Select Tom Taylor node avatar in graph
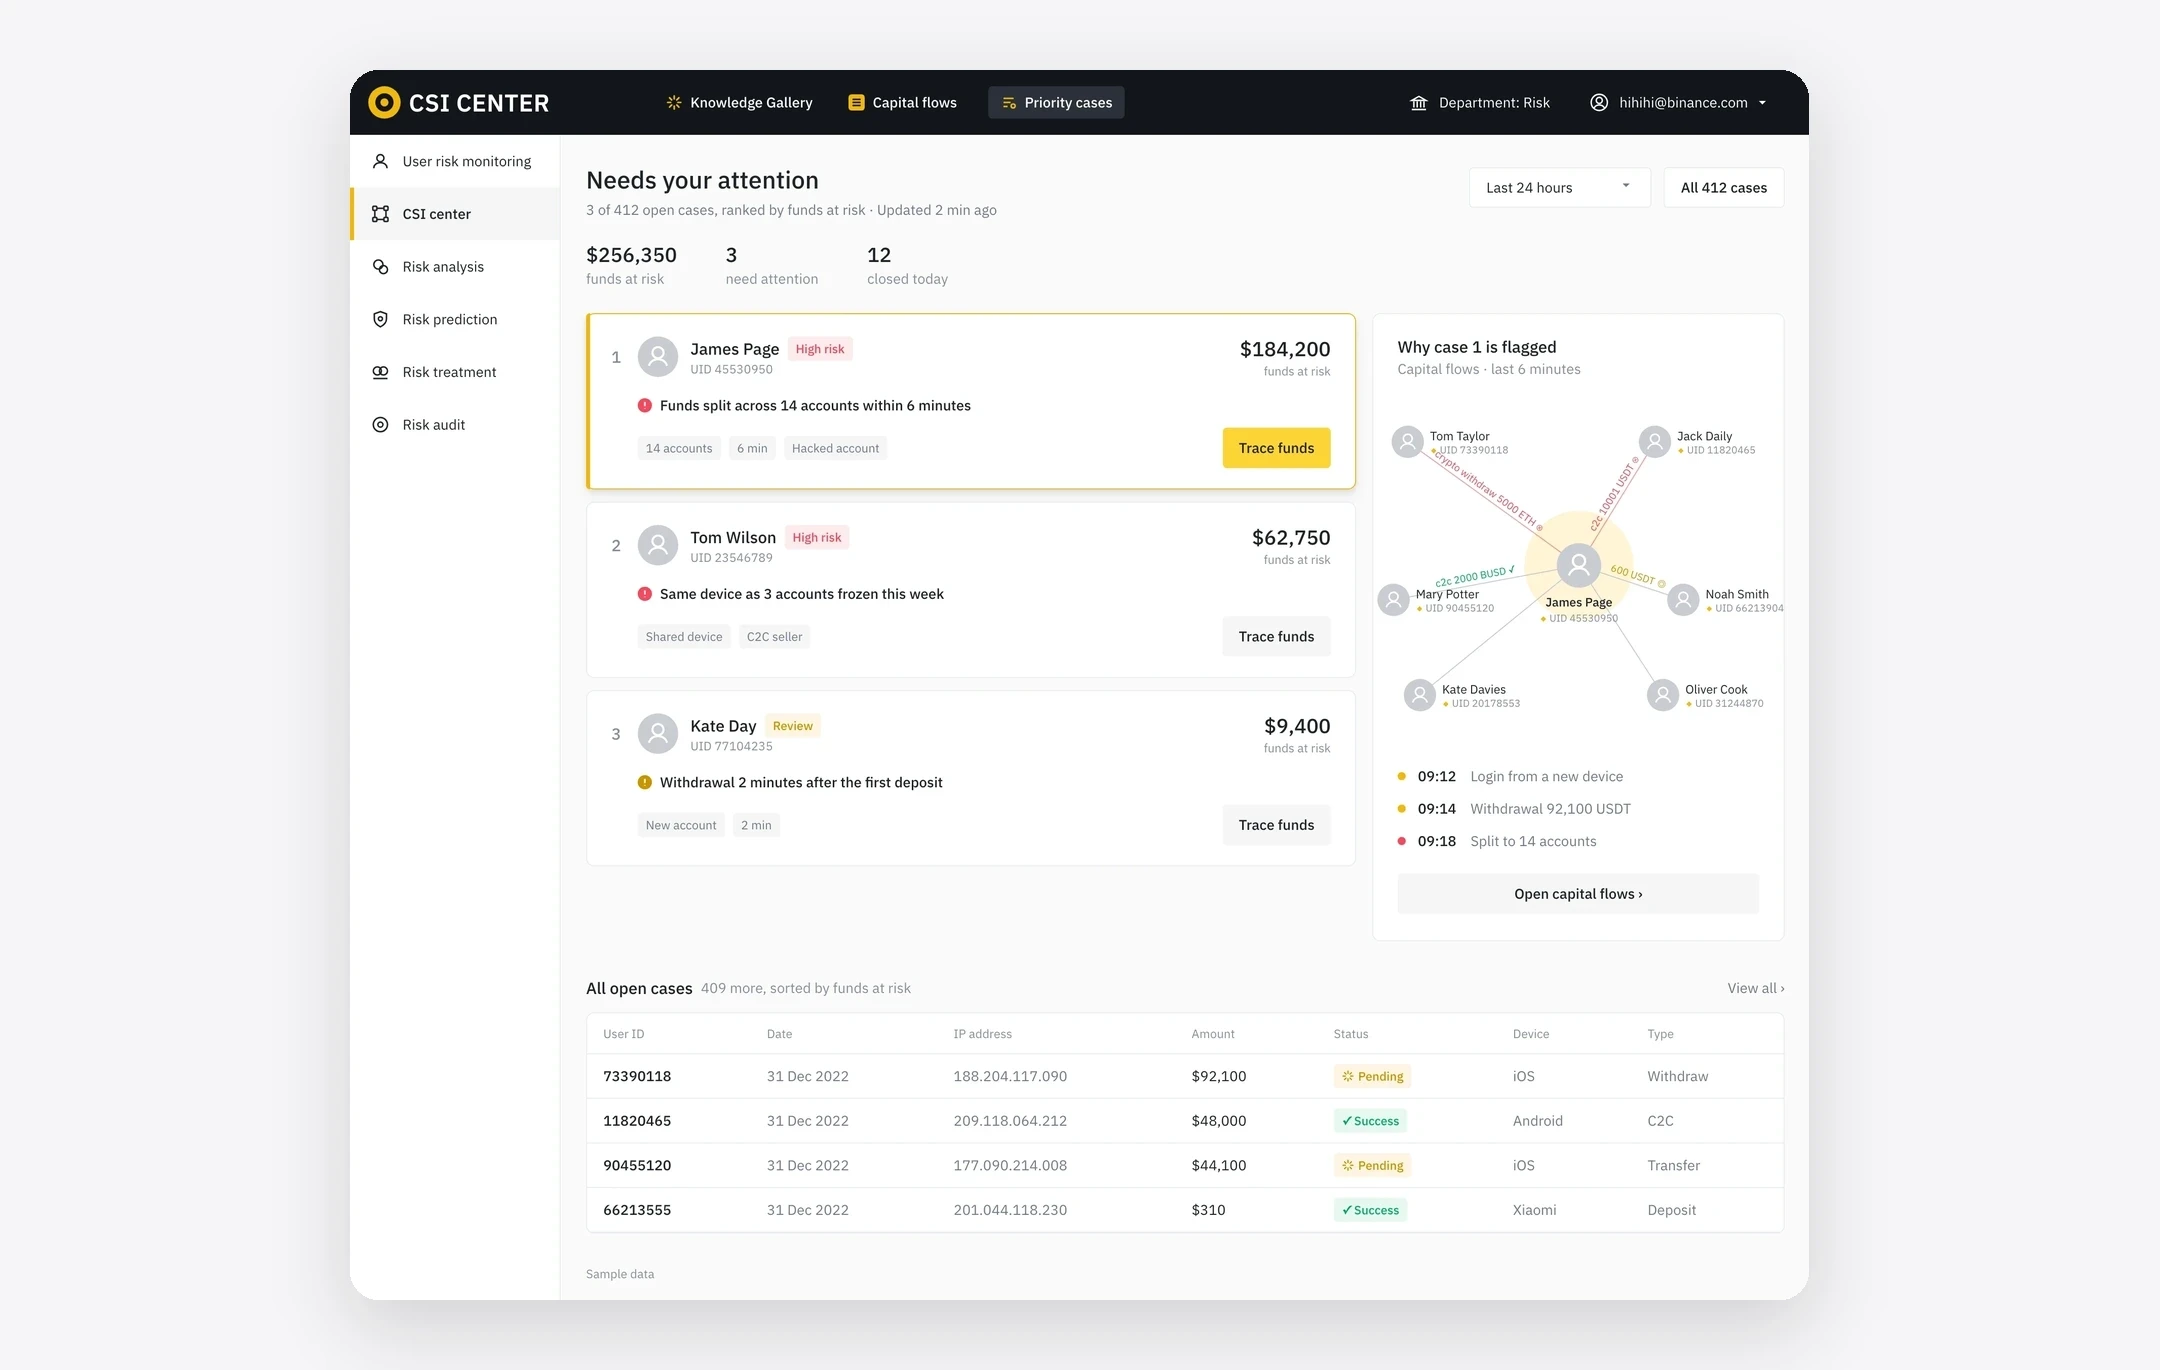This screenshot has height=1370, width=2160. 1408,442
